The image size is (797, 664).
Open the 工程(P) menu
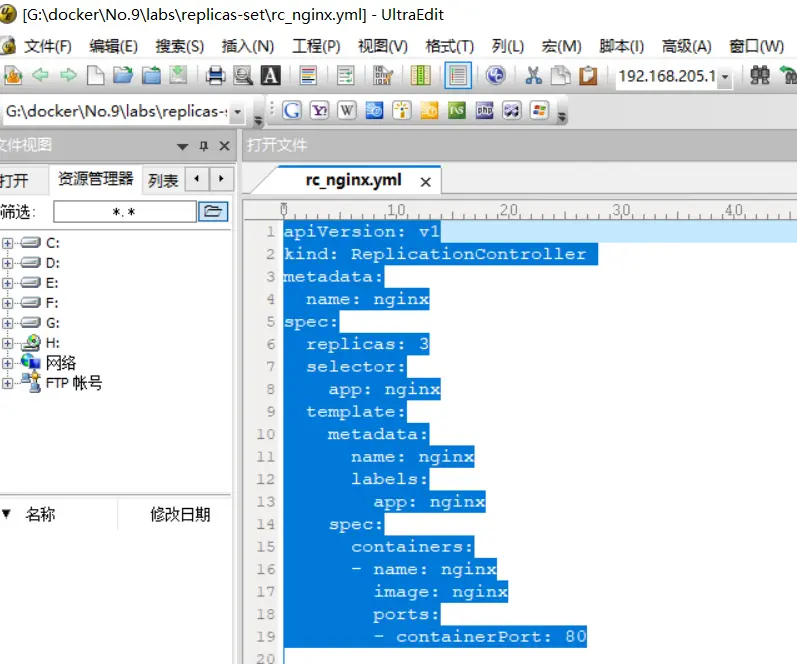316,46
